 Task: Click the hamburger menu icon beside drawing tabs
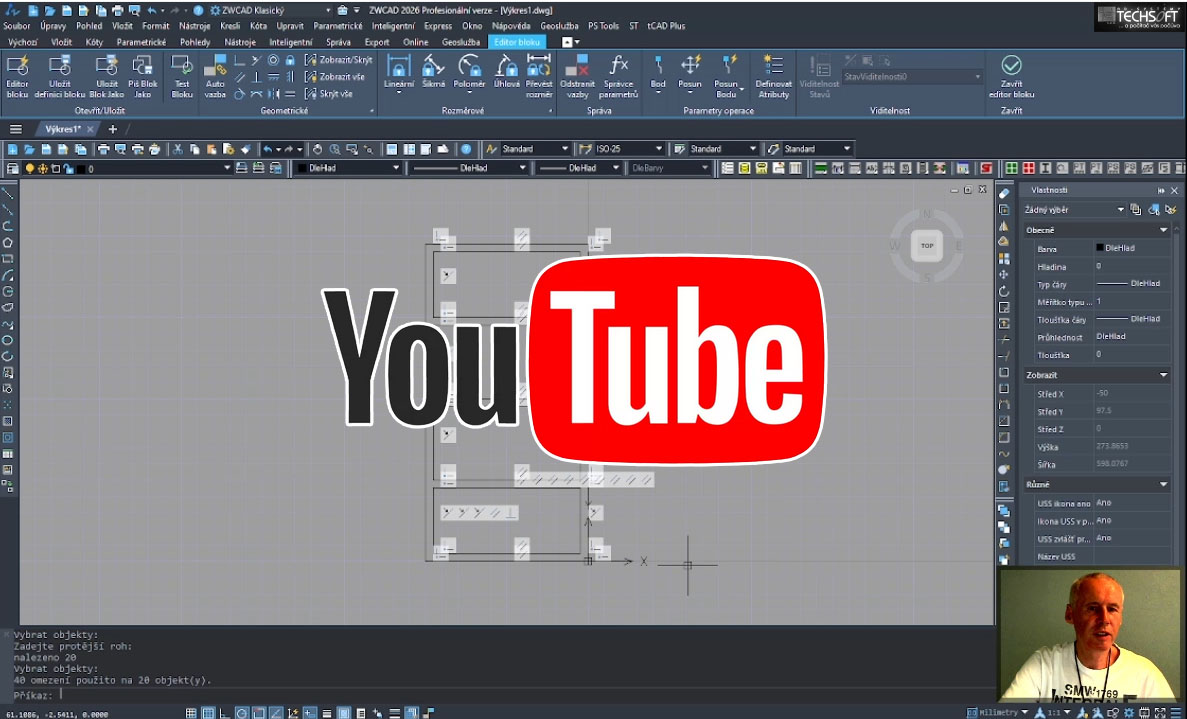[x=16, y=129]
